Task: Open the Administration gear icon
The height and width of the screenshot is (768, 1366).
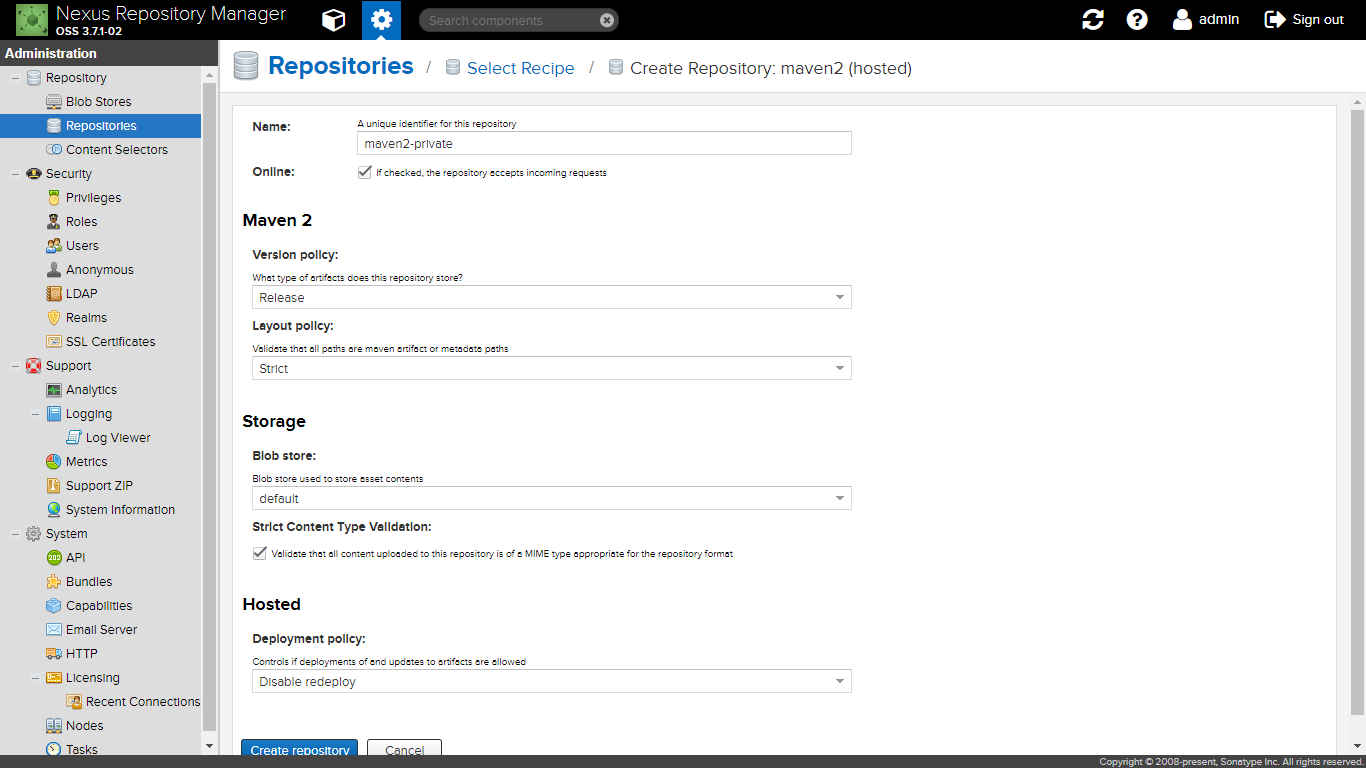Action: (x=381, y=20)
